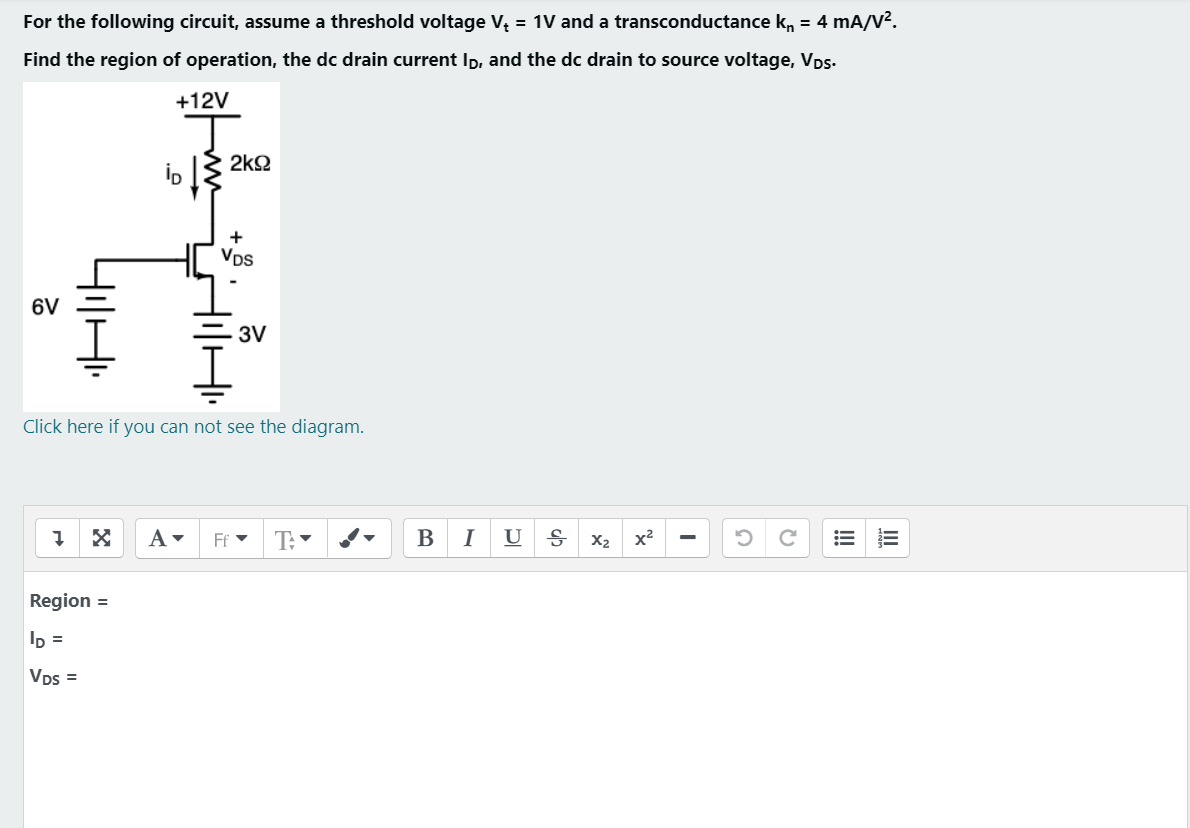Click the tab key insertion icon

coord(58,538)
